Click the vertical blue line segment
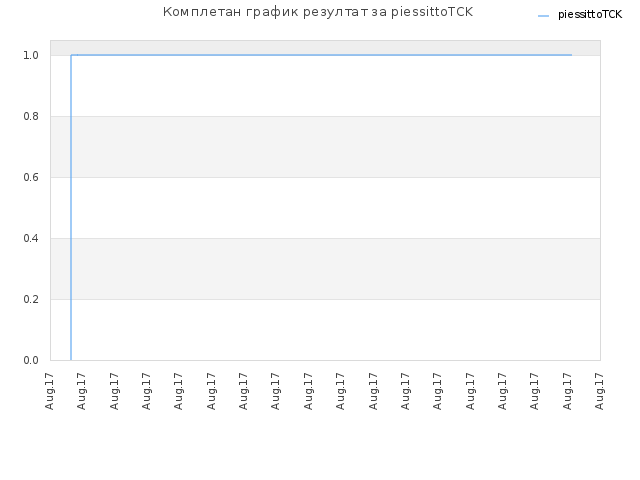Screen dimensions: 640x480 pos(71,207)
